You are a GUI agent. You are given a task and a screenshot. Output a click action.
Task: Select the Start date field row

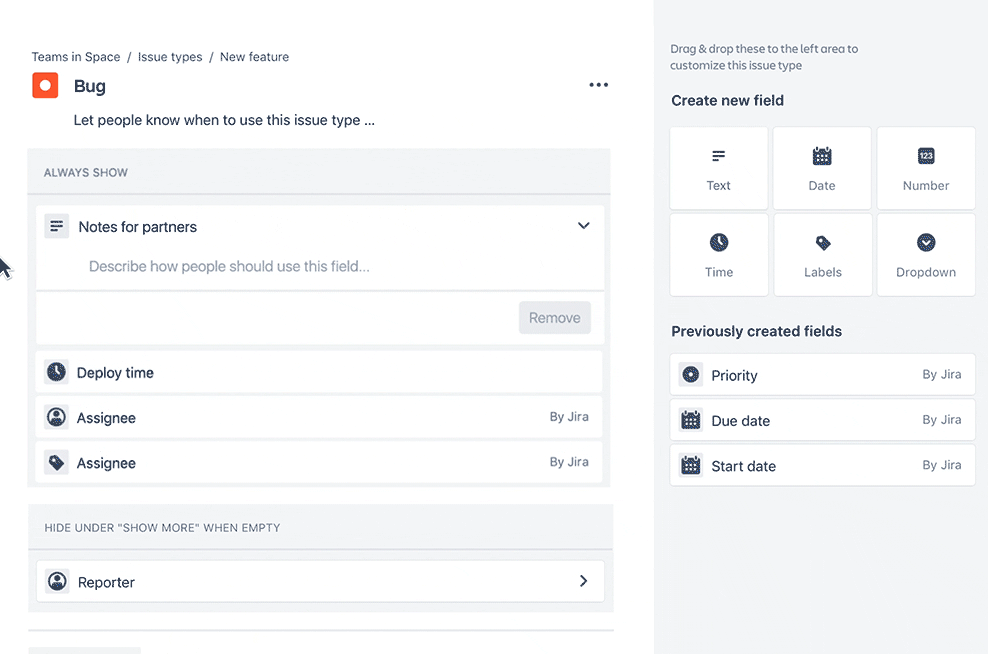click(x=822, y=466)
